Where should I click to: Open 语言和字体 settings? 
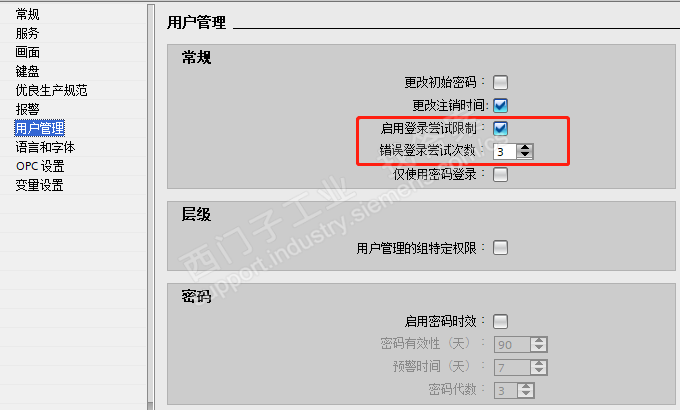coord(46,148)
